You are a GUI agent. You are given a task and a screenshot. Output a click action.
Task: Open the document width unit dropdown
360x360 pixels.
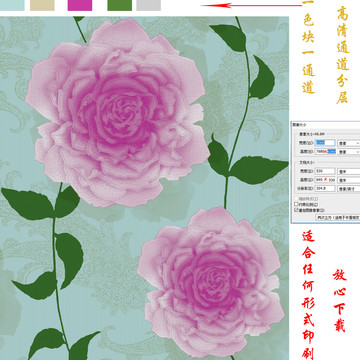(x=349, y=171)
